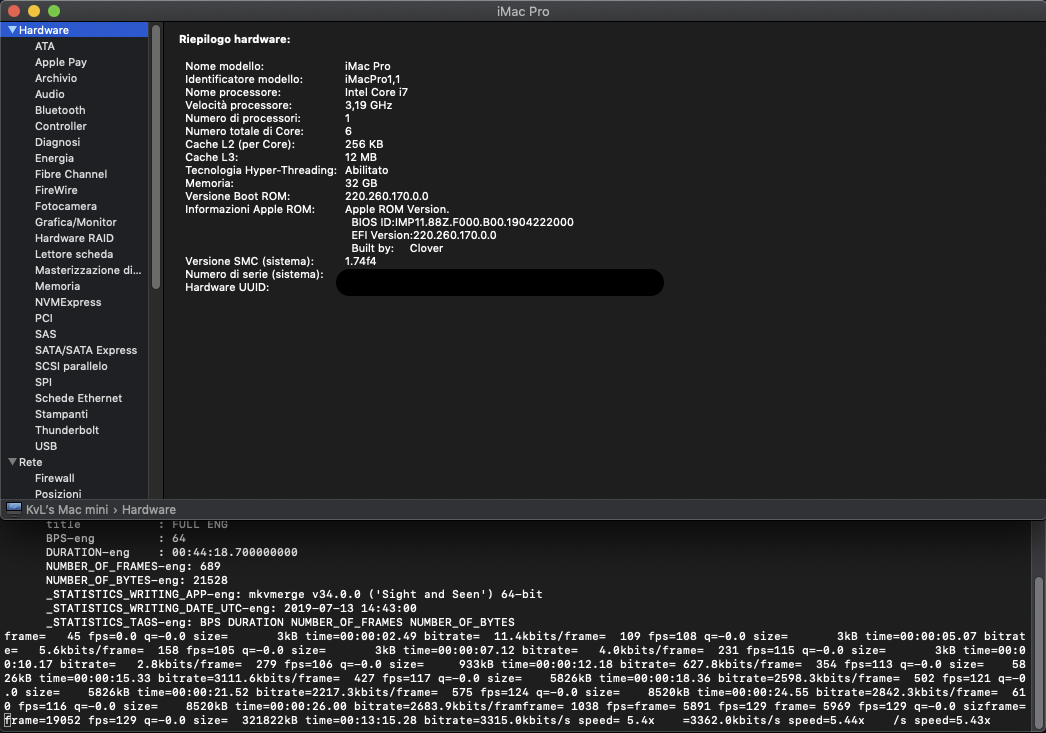Image resolution: width=1046 pixels, height=733 pixels.
Task: Click the 3,19 GHz processor speed
Action: coord(368,105)
